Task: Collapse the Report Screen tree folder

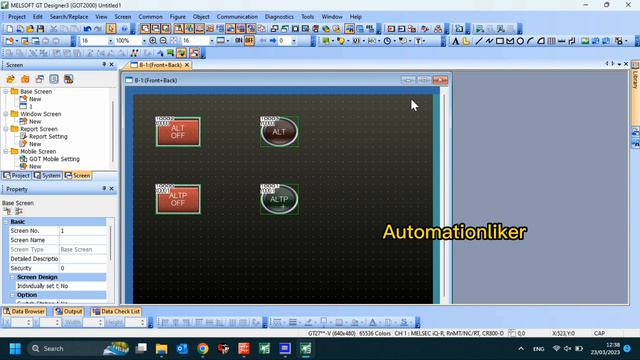Action: click(6, 129)
